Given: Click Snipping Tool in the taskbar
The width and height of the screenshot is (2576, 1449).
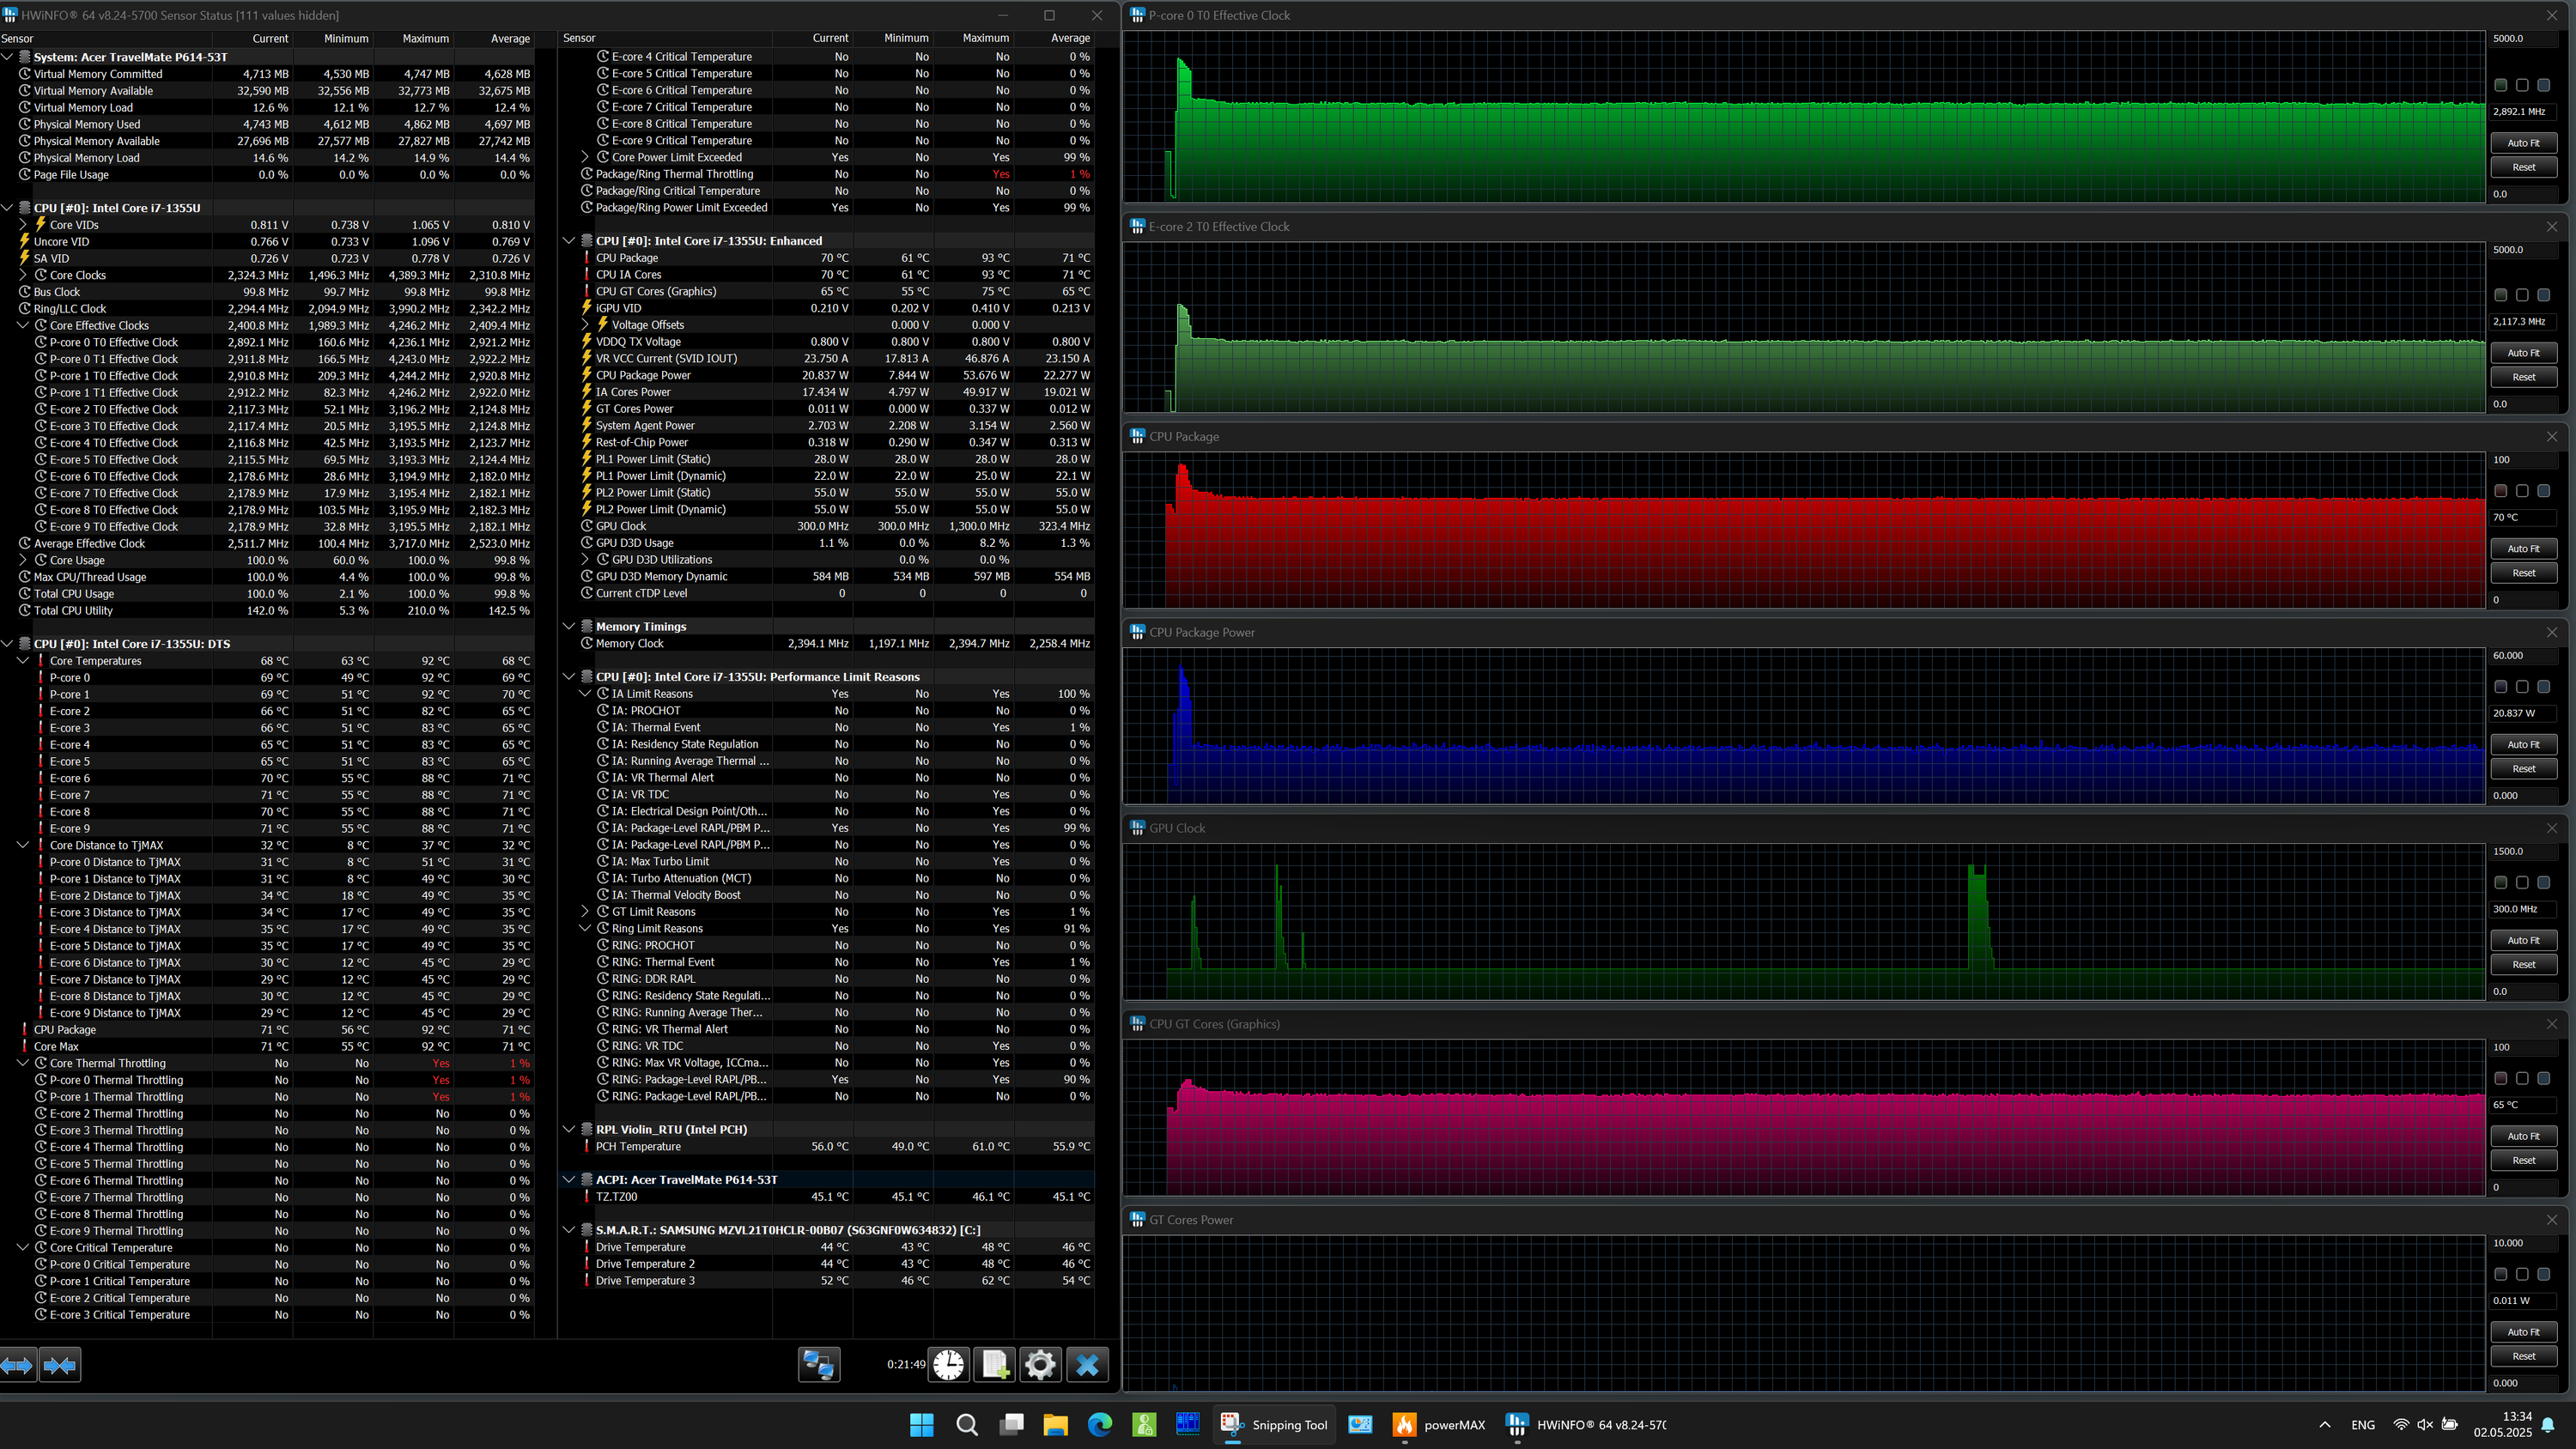Looking at the screenshot, I should [1275, 1425].
